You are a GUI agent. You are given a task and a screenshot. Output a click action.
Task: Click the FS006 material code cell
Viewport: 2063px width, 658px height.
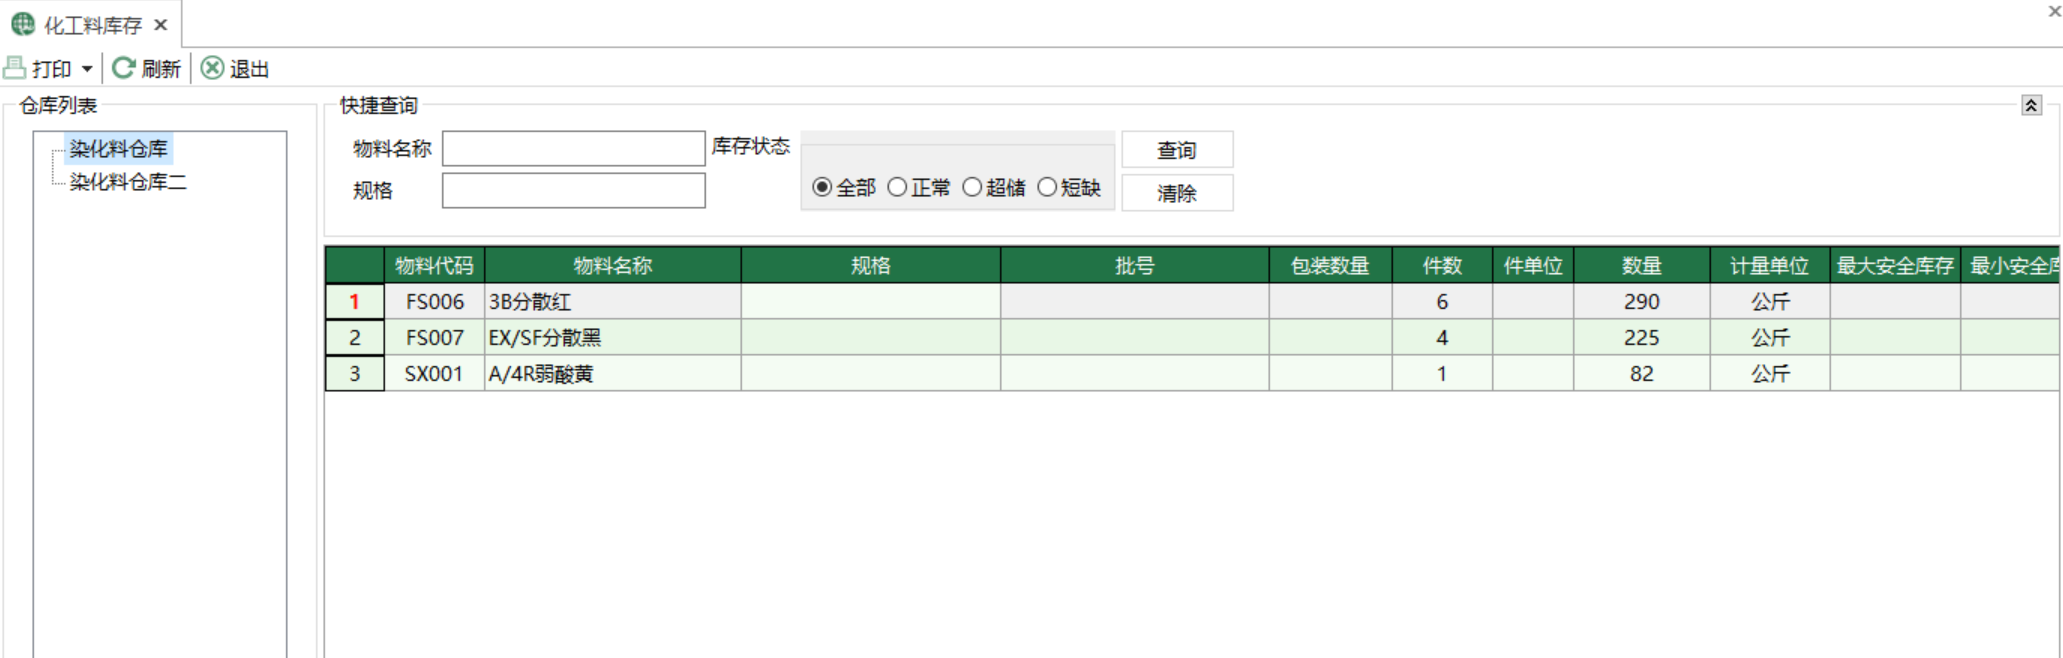tap(434, 301)
